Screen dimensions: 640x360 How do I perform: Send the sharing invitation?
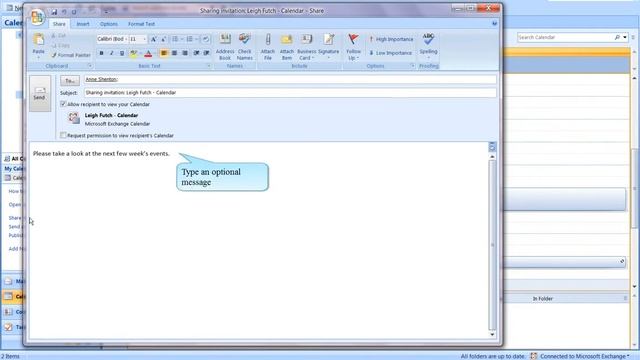[x=40, y=93]
